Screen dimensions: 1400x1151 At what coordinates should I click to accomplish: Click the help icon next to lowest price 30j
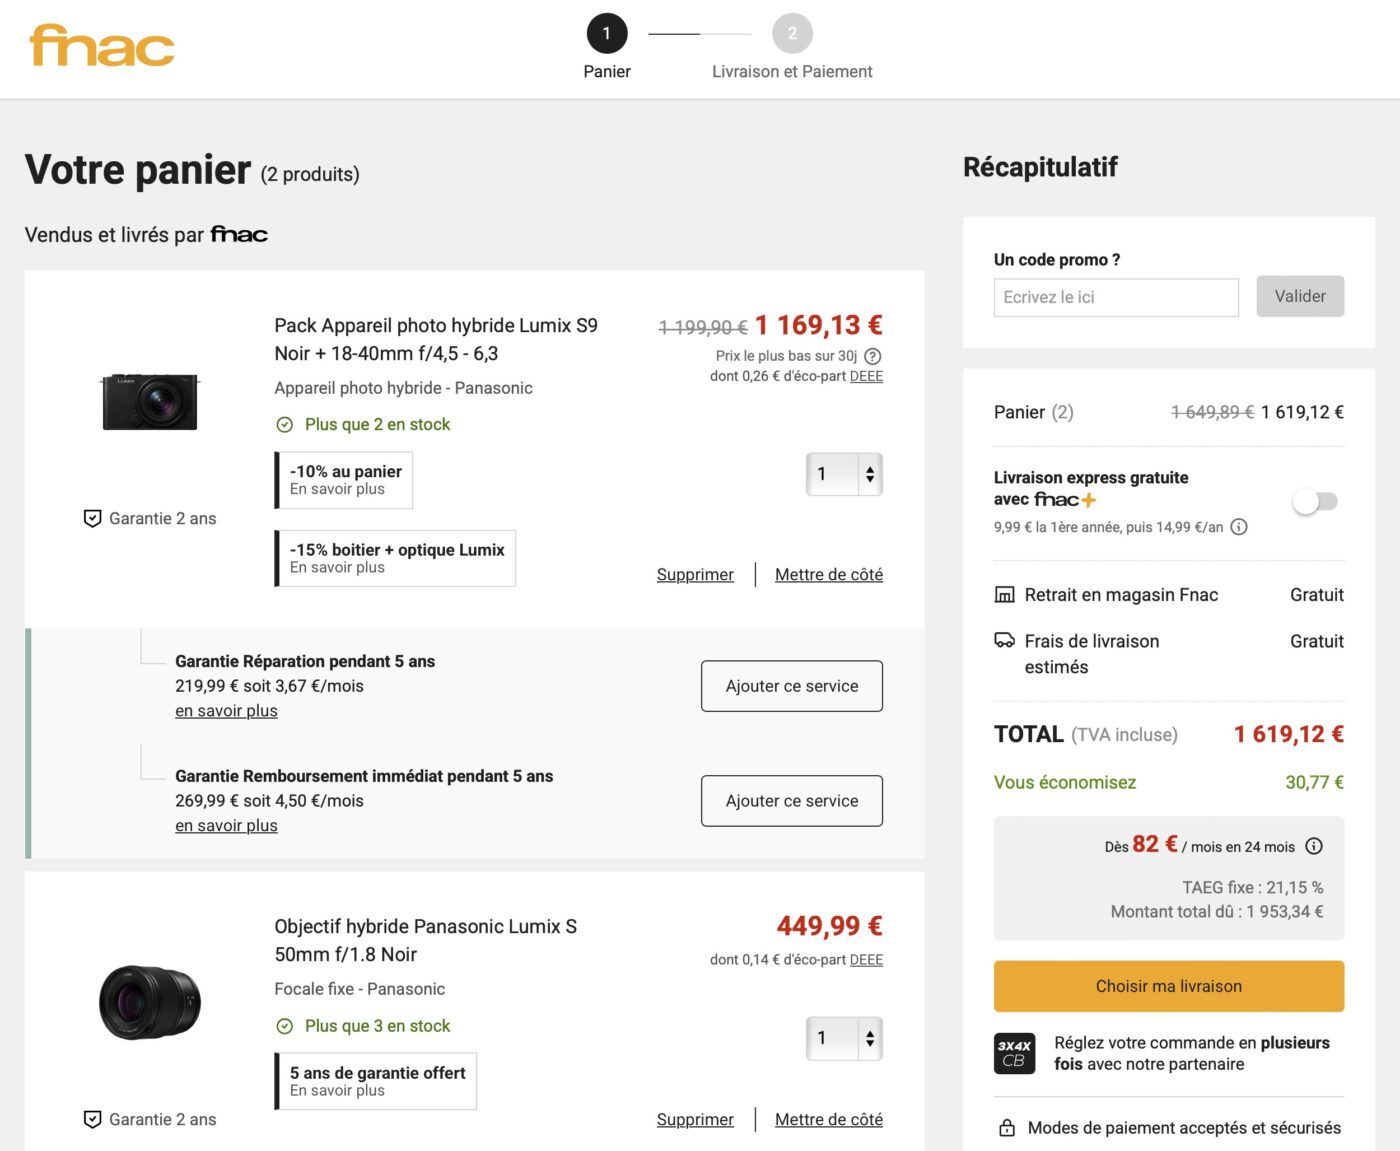tap(872, 356)
